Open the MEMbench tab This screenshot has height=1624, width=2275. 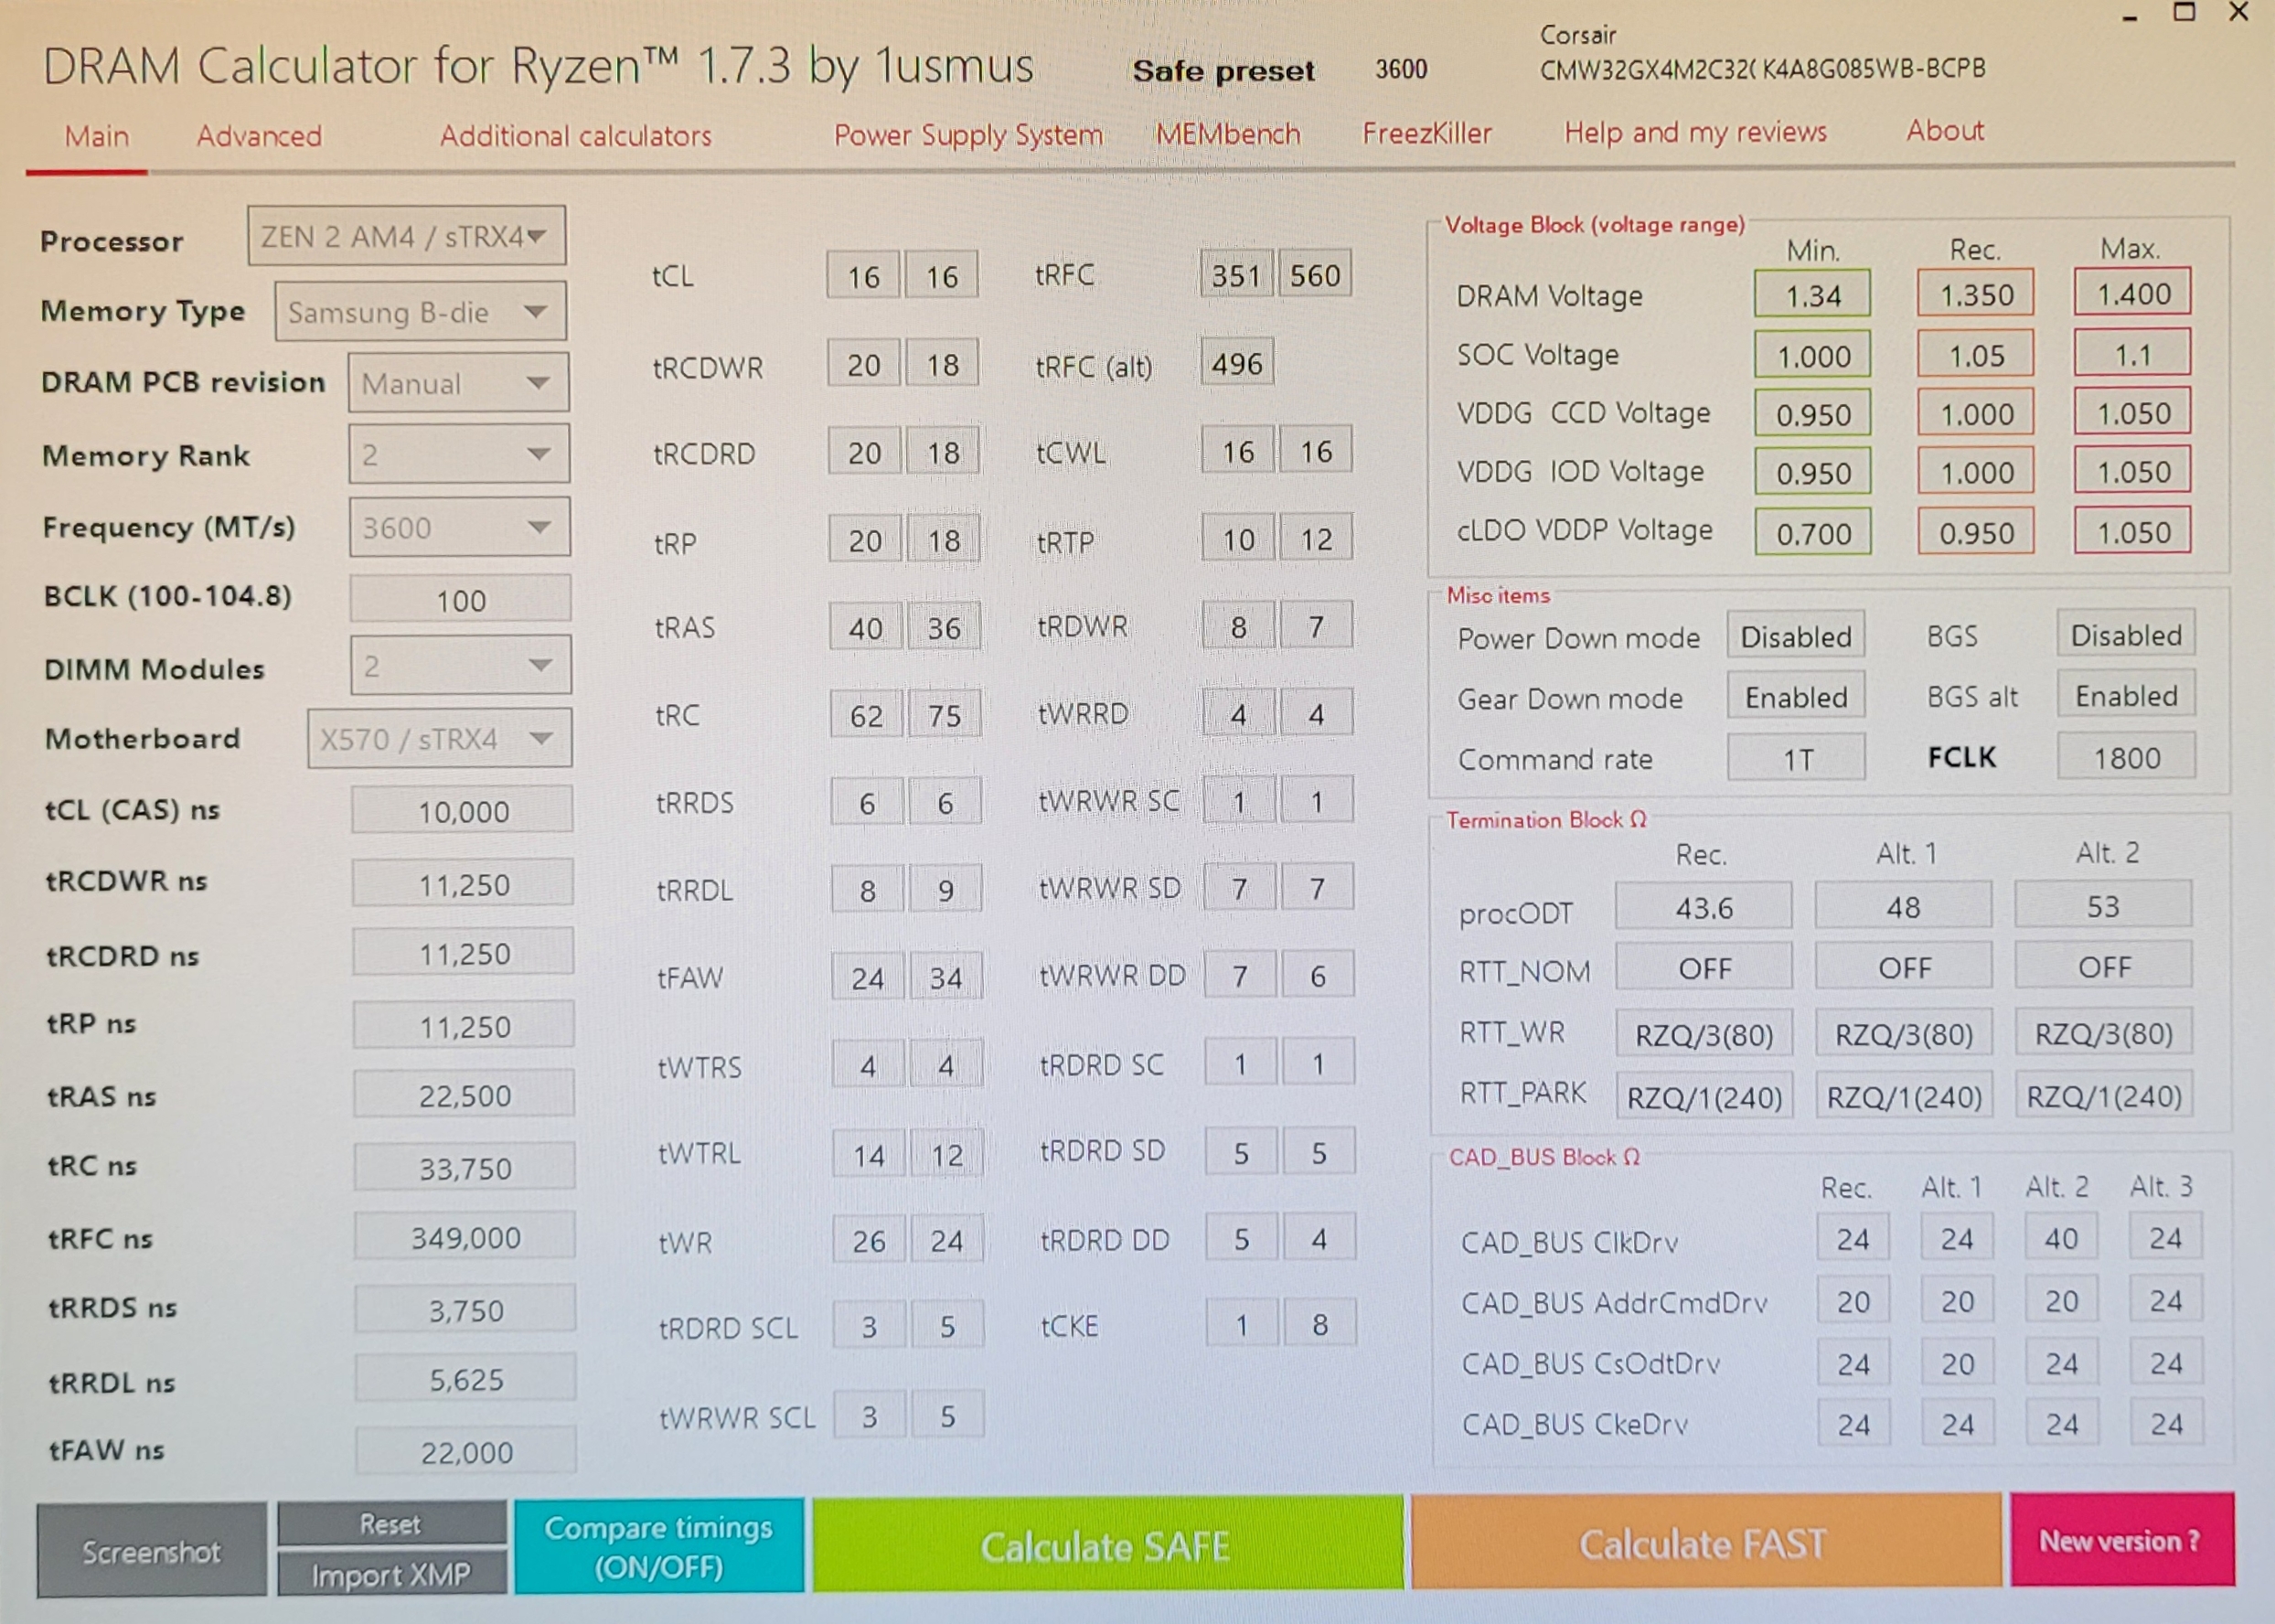[1227, 134]
